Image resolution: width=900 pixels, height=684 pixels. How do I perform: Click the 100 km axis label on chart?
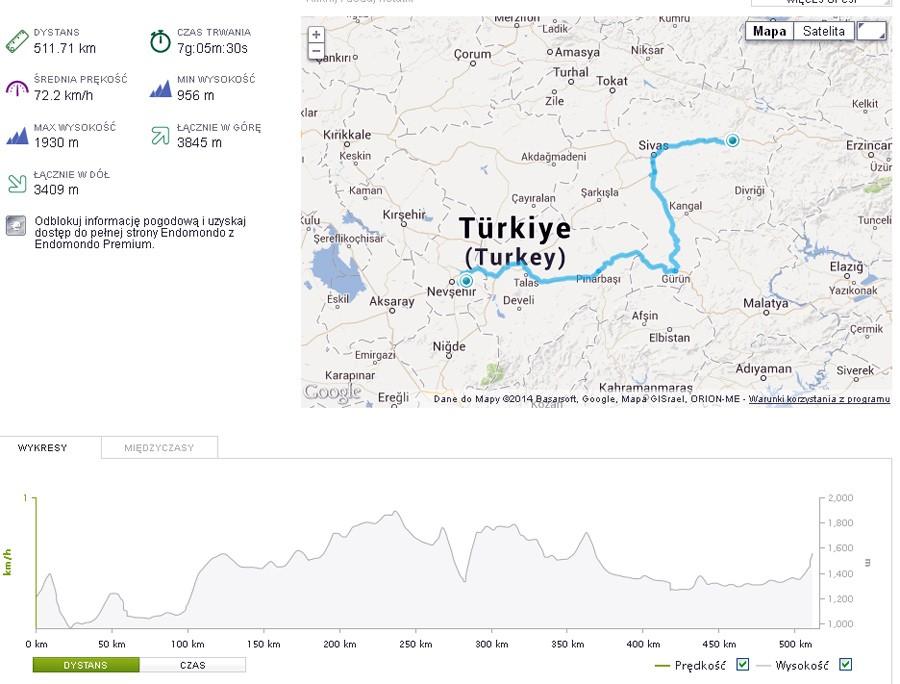188,644
